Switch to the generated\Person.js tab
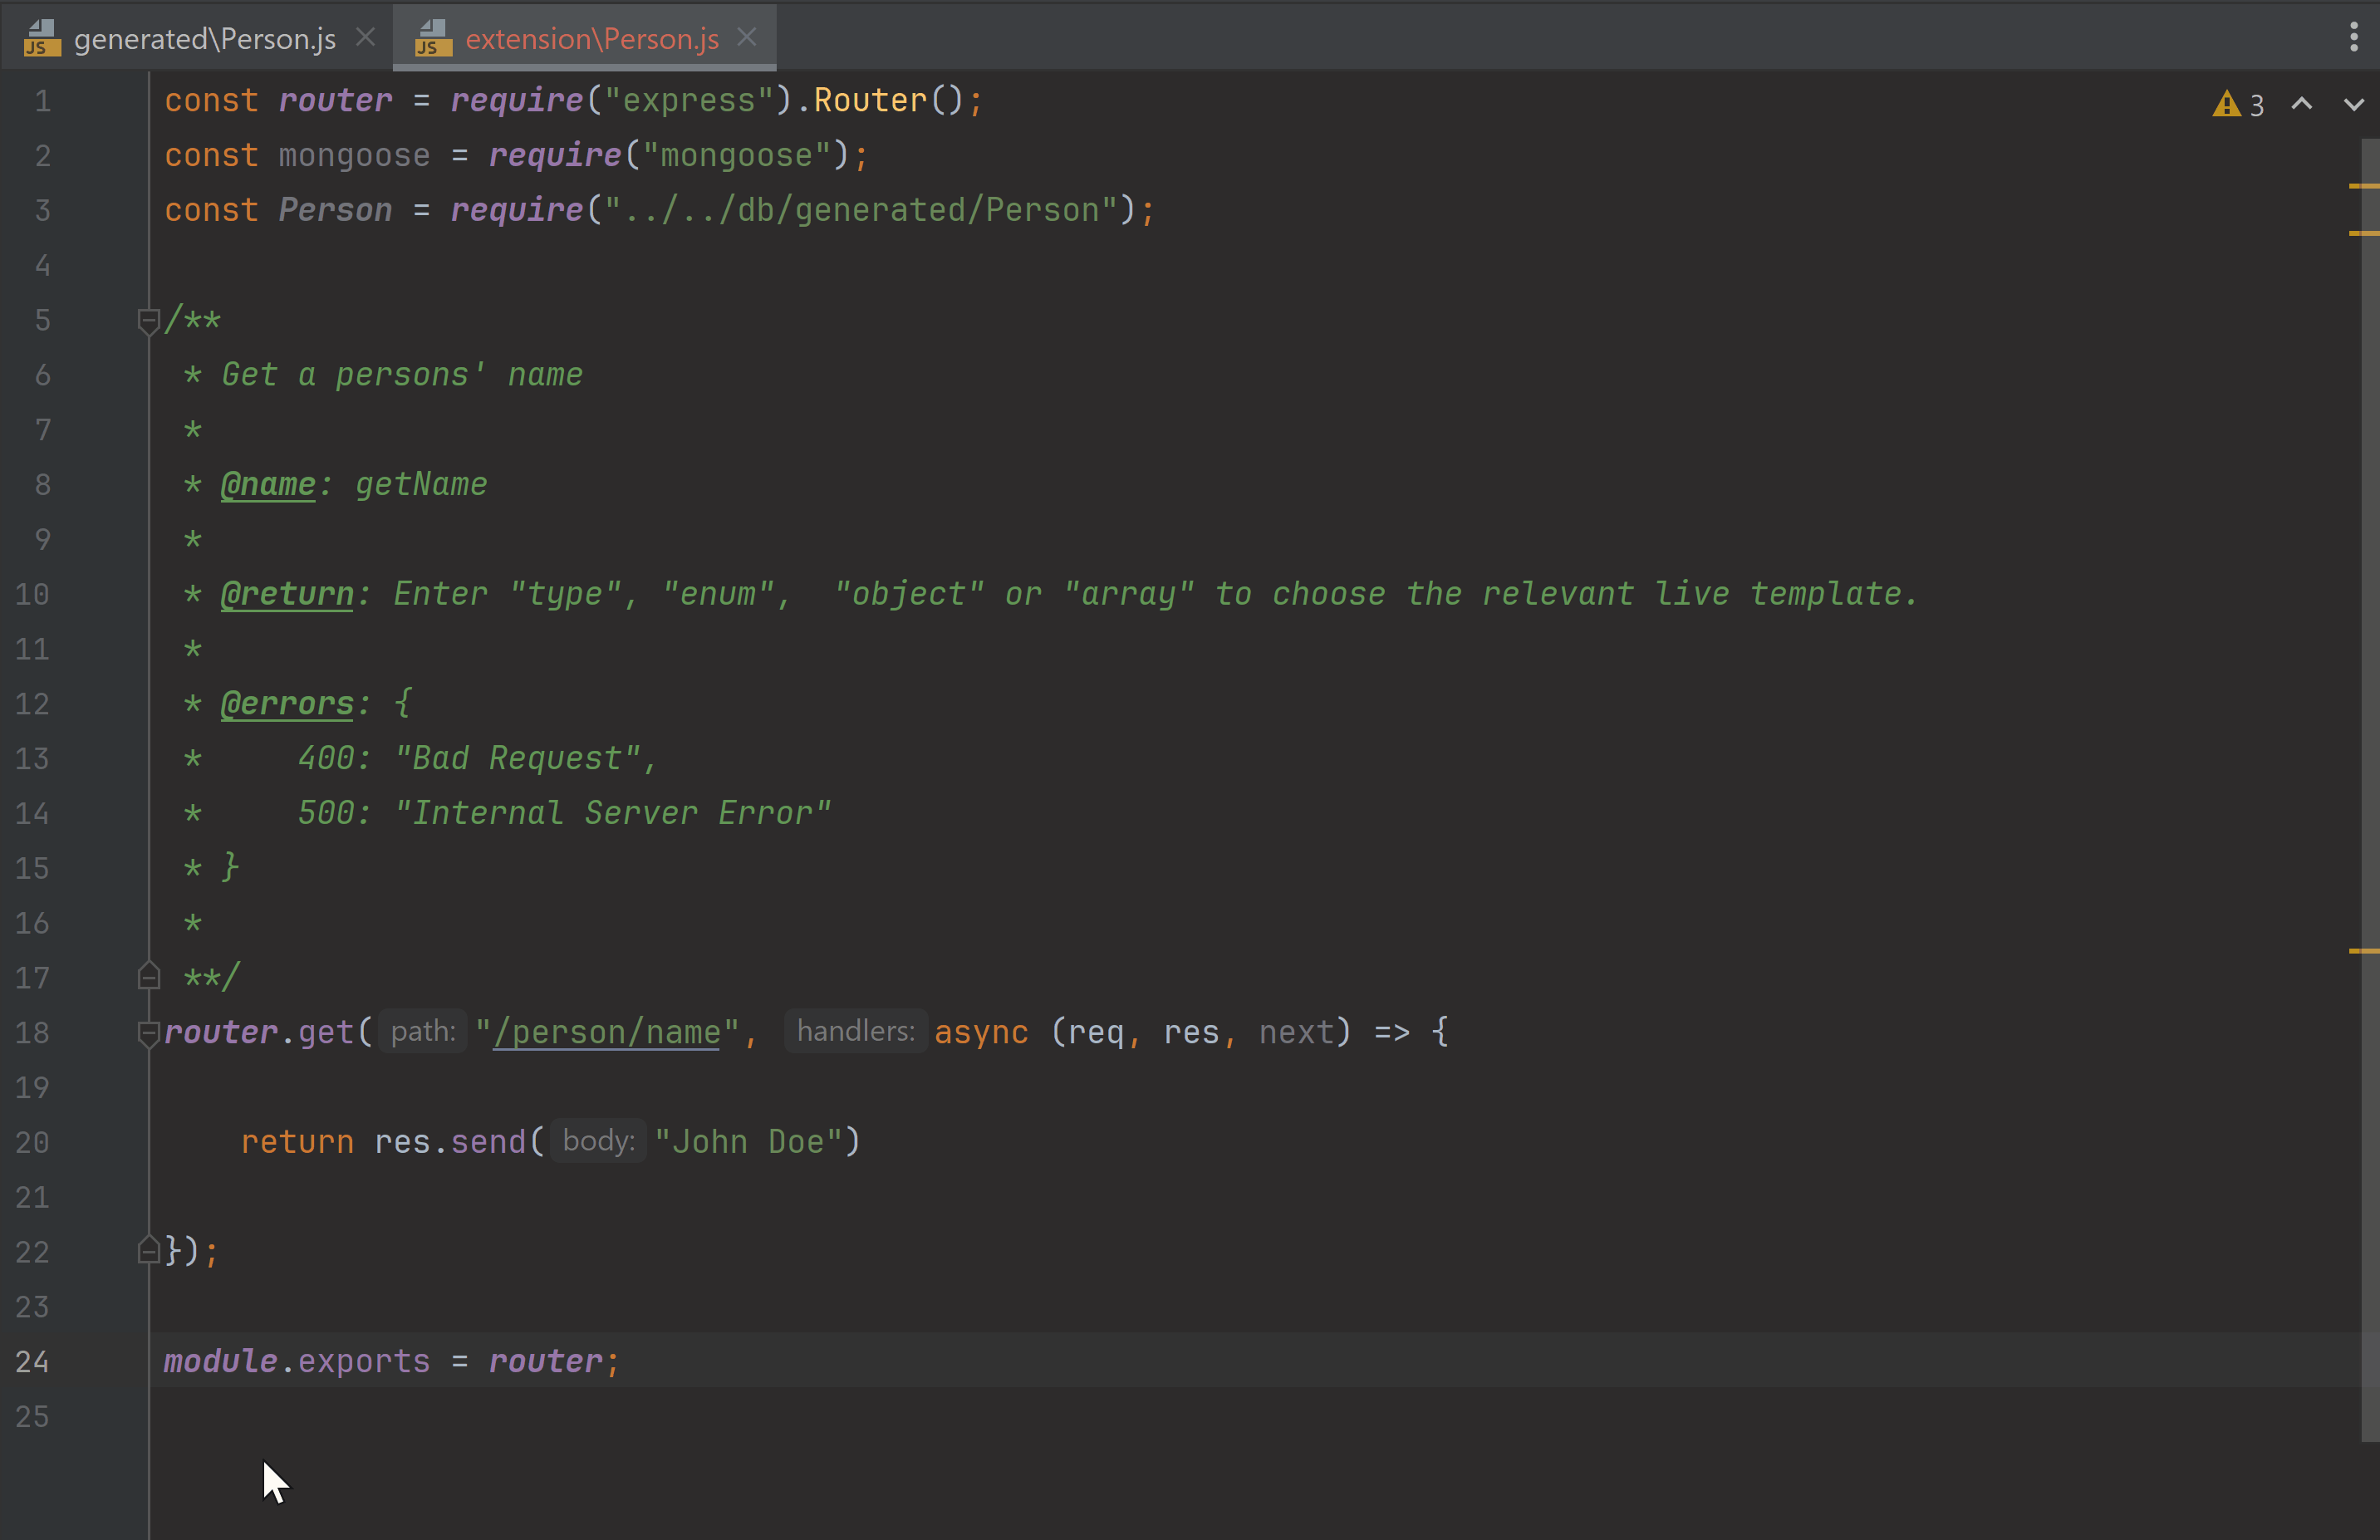 204,39
